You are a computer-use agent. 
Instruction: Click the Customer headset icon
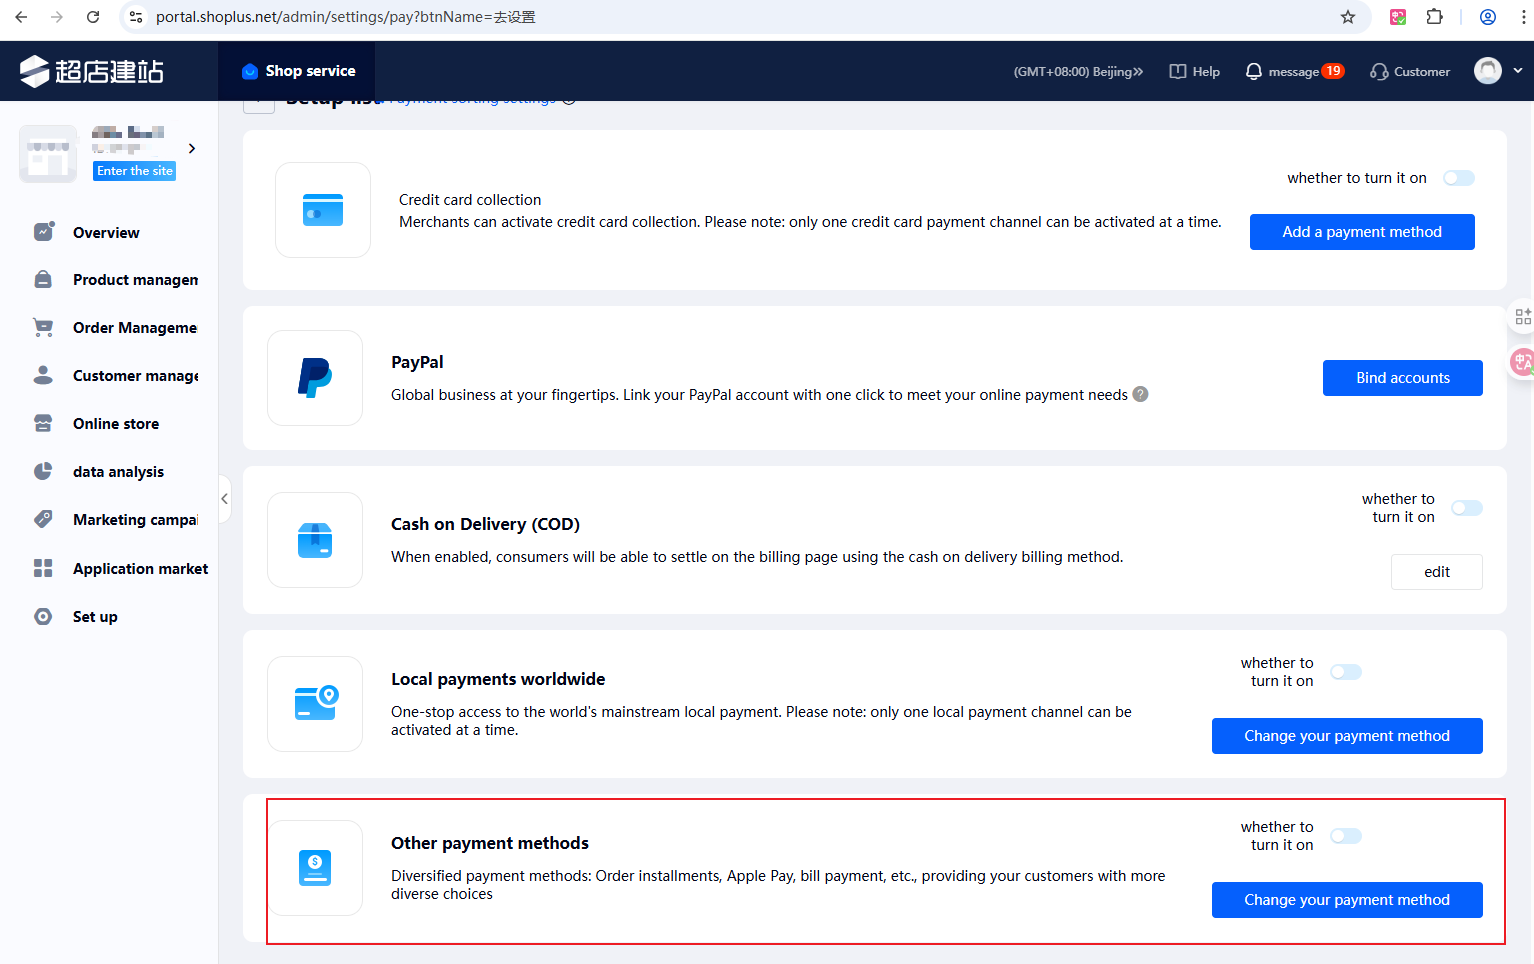(1379, 71)
